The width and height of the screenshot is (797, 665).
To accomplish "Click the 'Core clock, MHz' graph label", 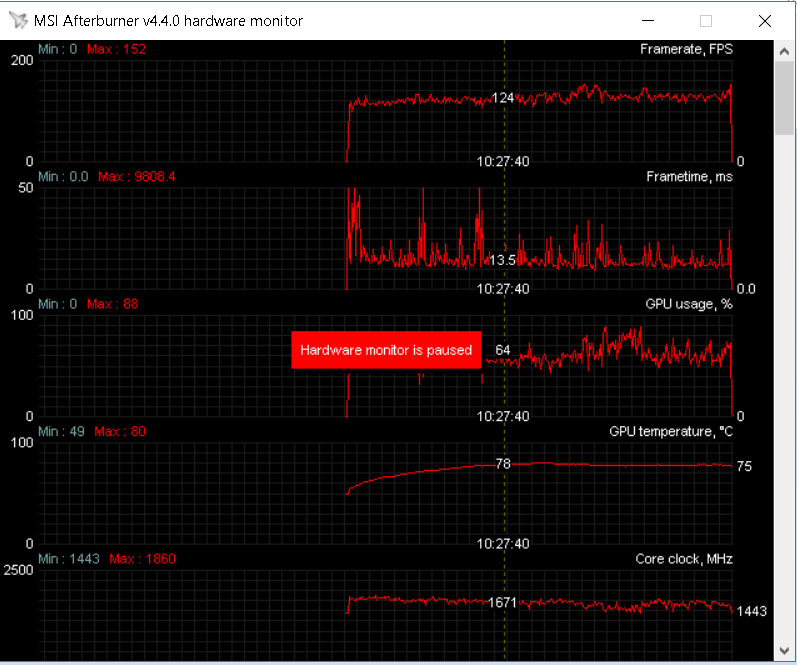I will tap(684, 559).
